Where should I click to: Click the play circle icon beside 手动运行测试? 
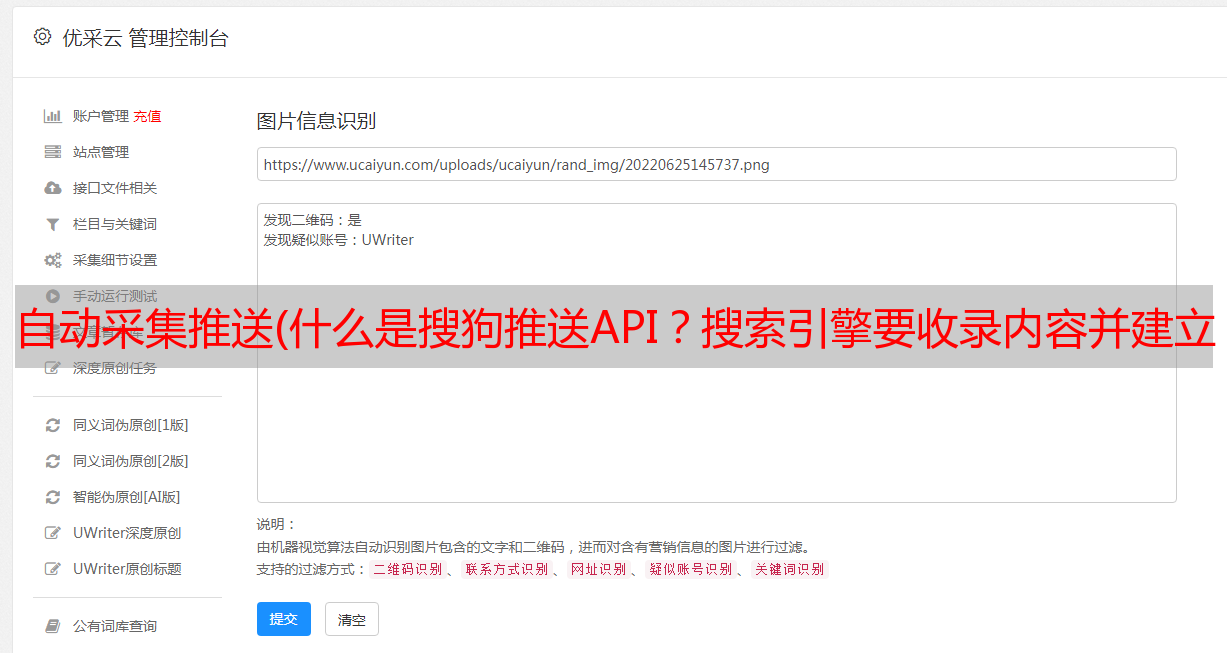[x=53, y=296]
